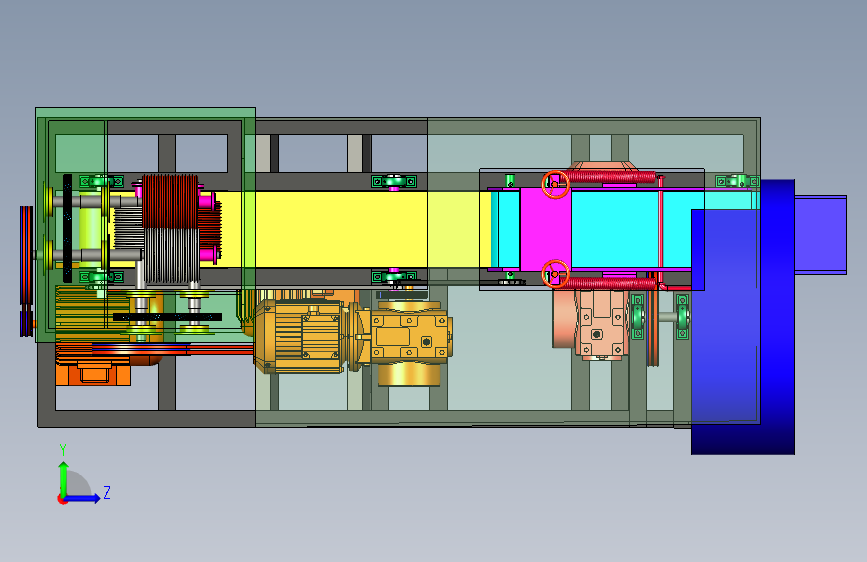Viewport: 867px width, 562px height.
Task: Select the black horizontal bar under the rollers
Action: (x=167, y=317)
